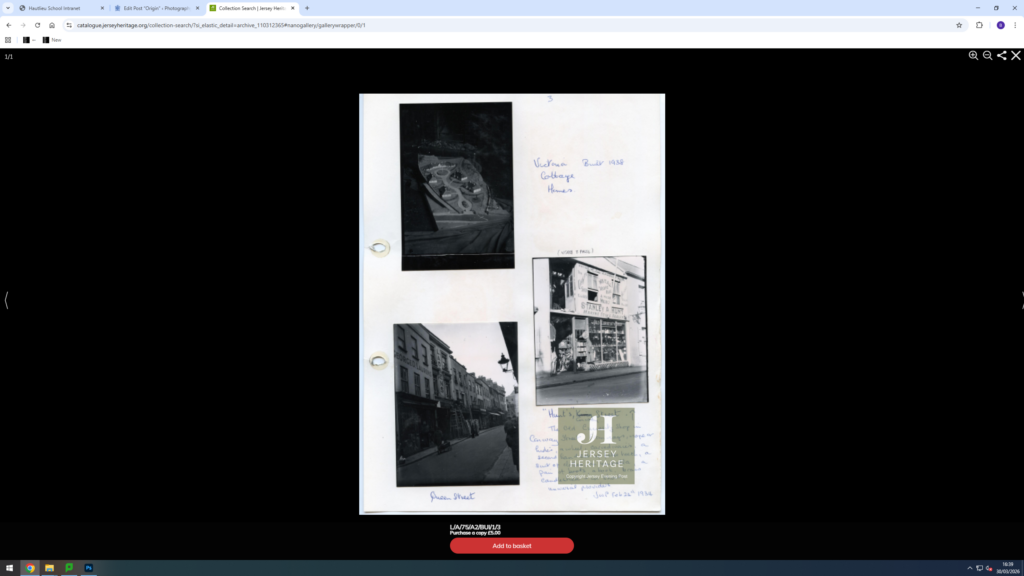Image resolution: width=1024 pixels, height=576 pixels.
Task: Bookmark this page with the star icon
Action: (x=959, y=25)
